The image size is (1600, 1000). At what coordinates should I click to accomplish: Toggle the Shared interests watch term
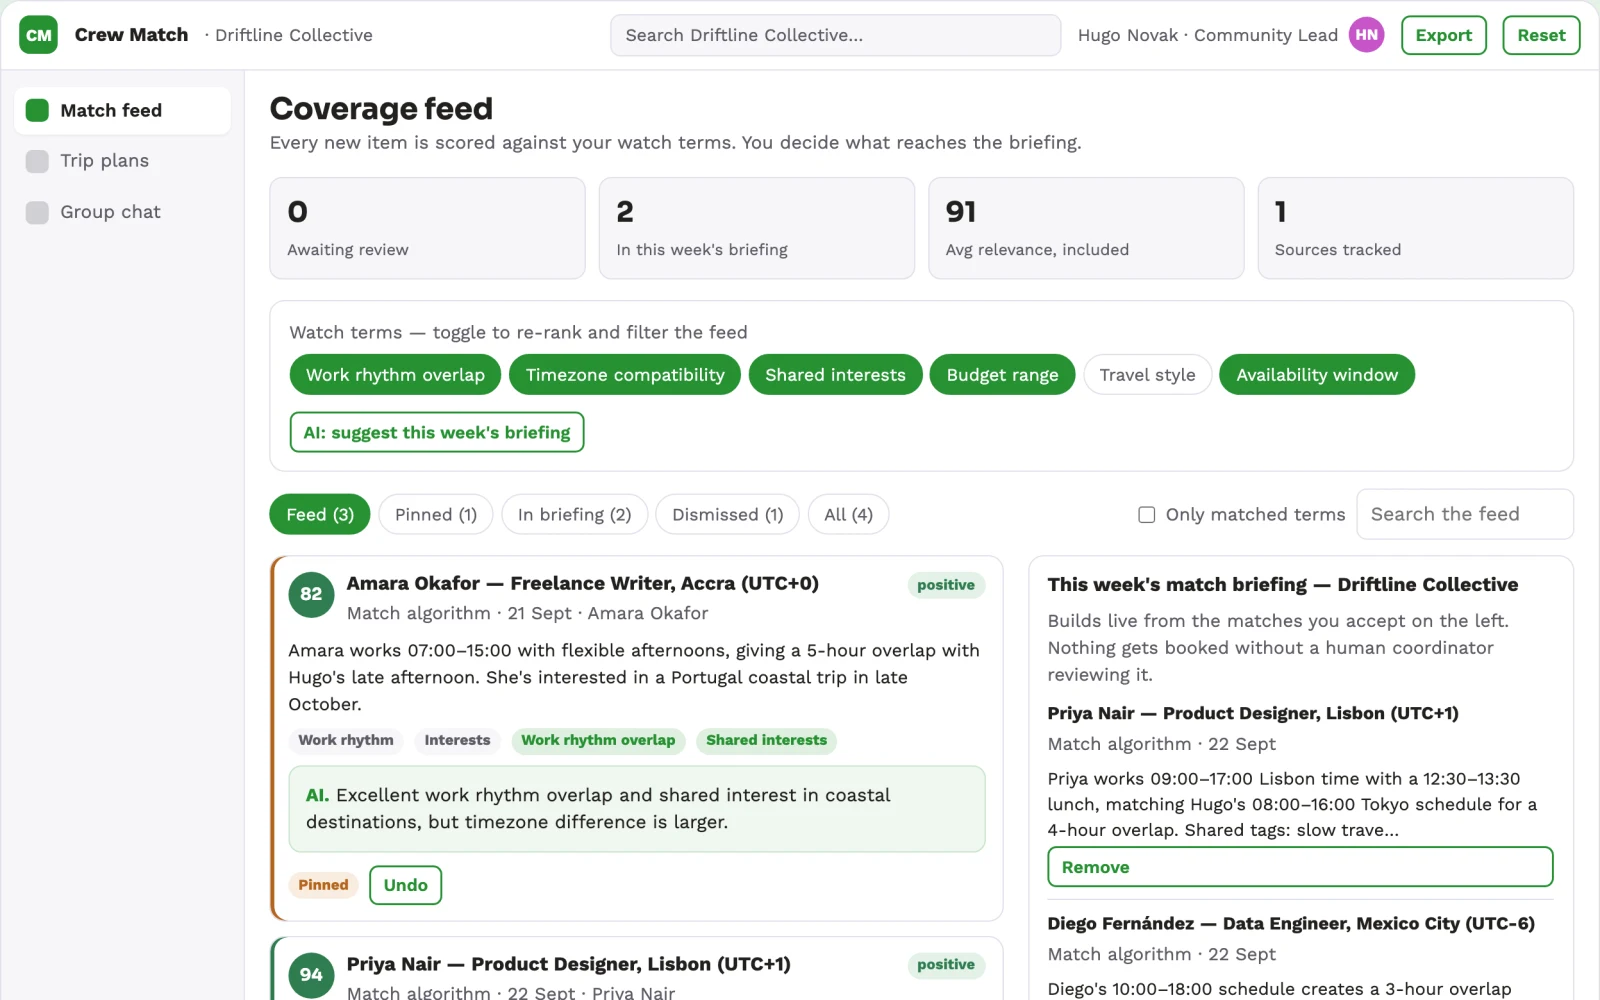coord(835,375)
